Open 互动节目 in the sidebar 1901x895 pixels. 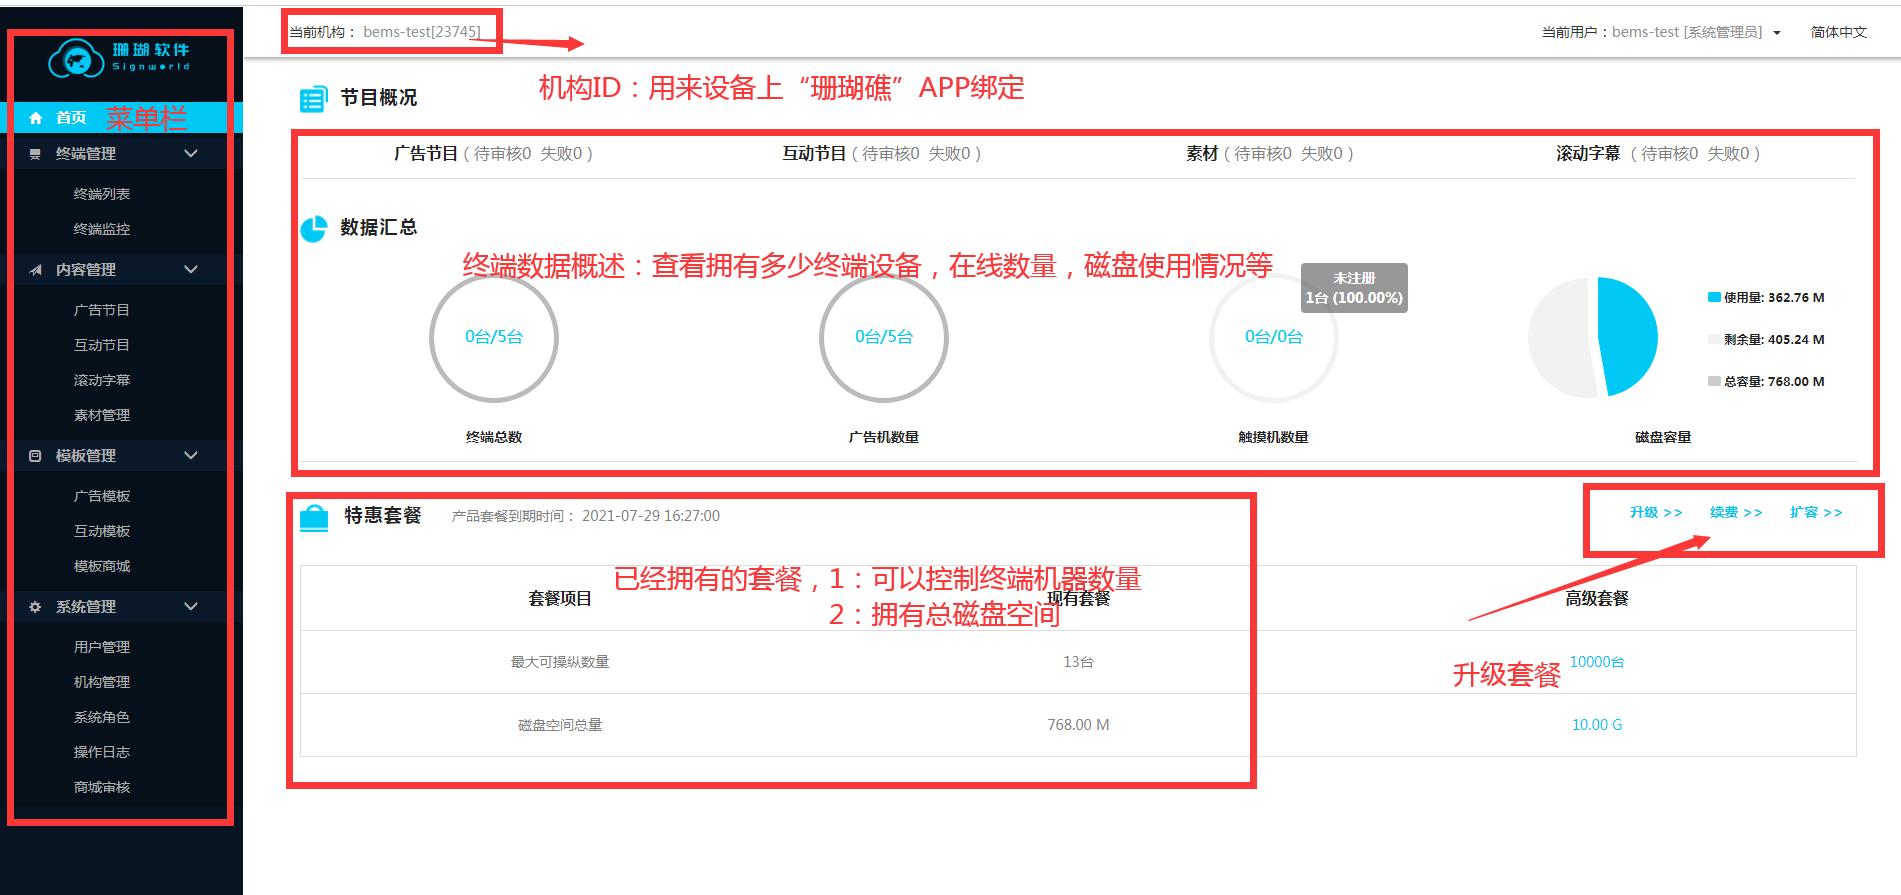[x=102, y=345]
